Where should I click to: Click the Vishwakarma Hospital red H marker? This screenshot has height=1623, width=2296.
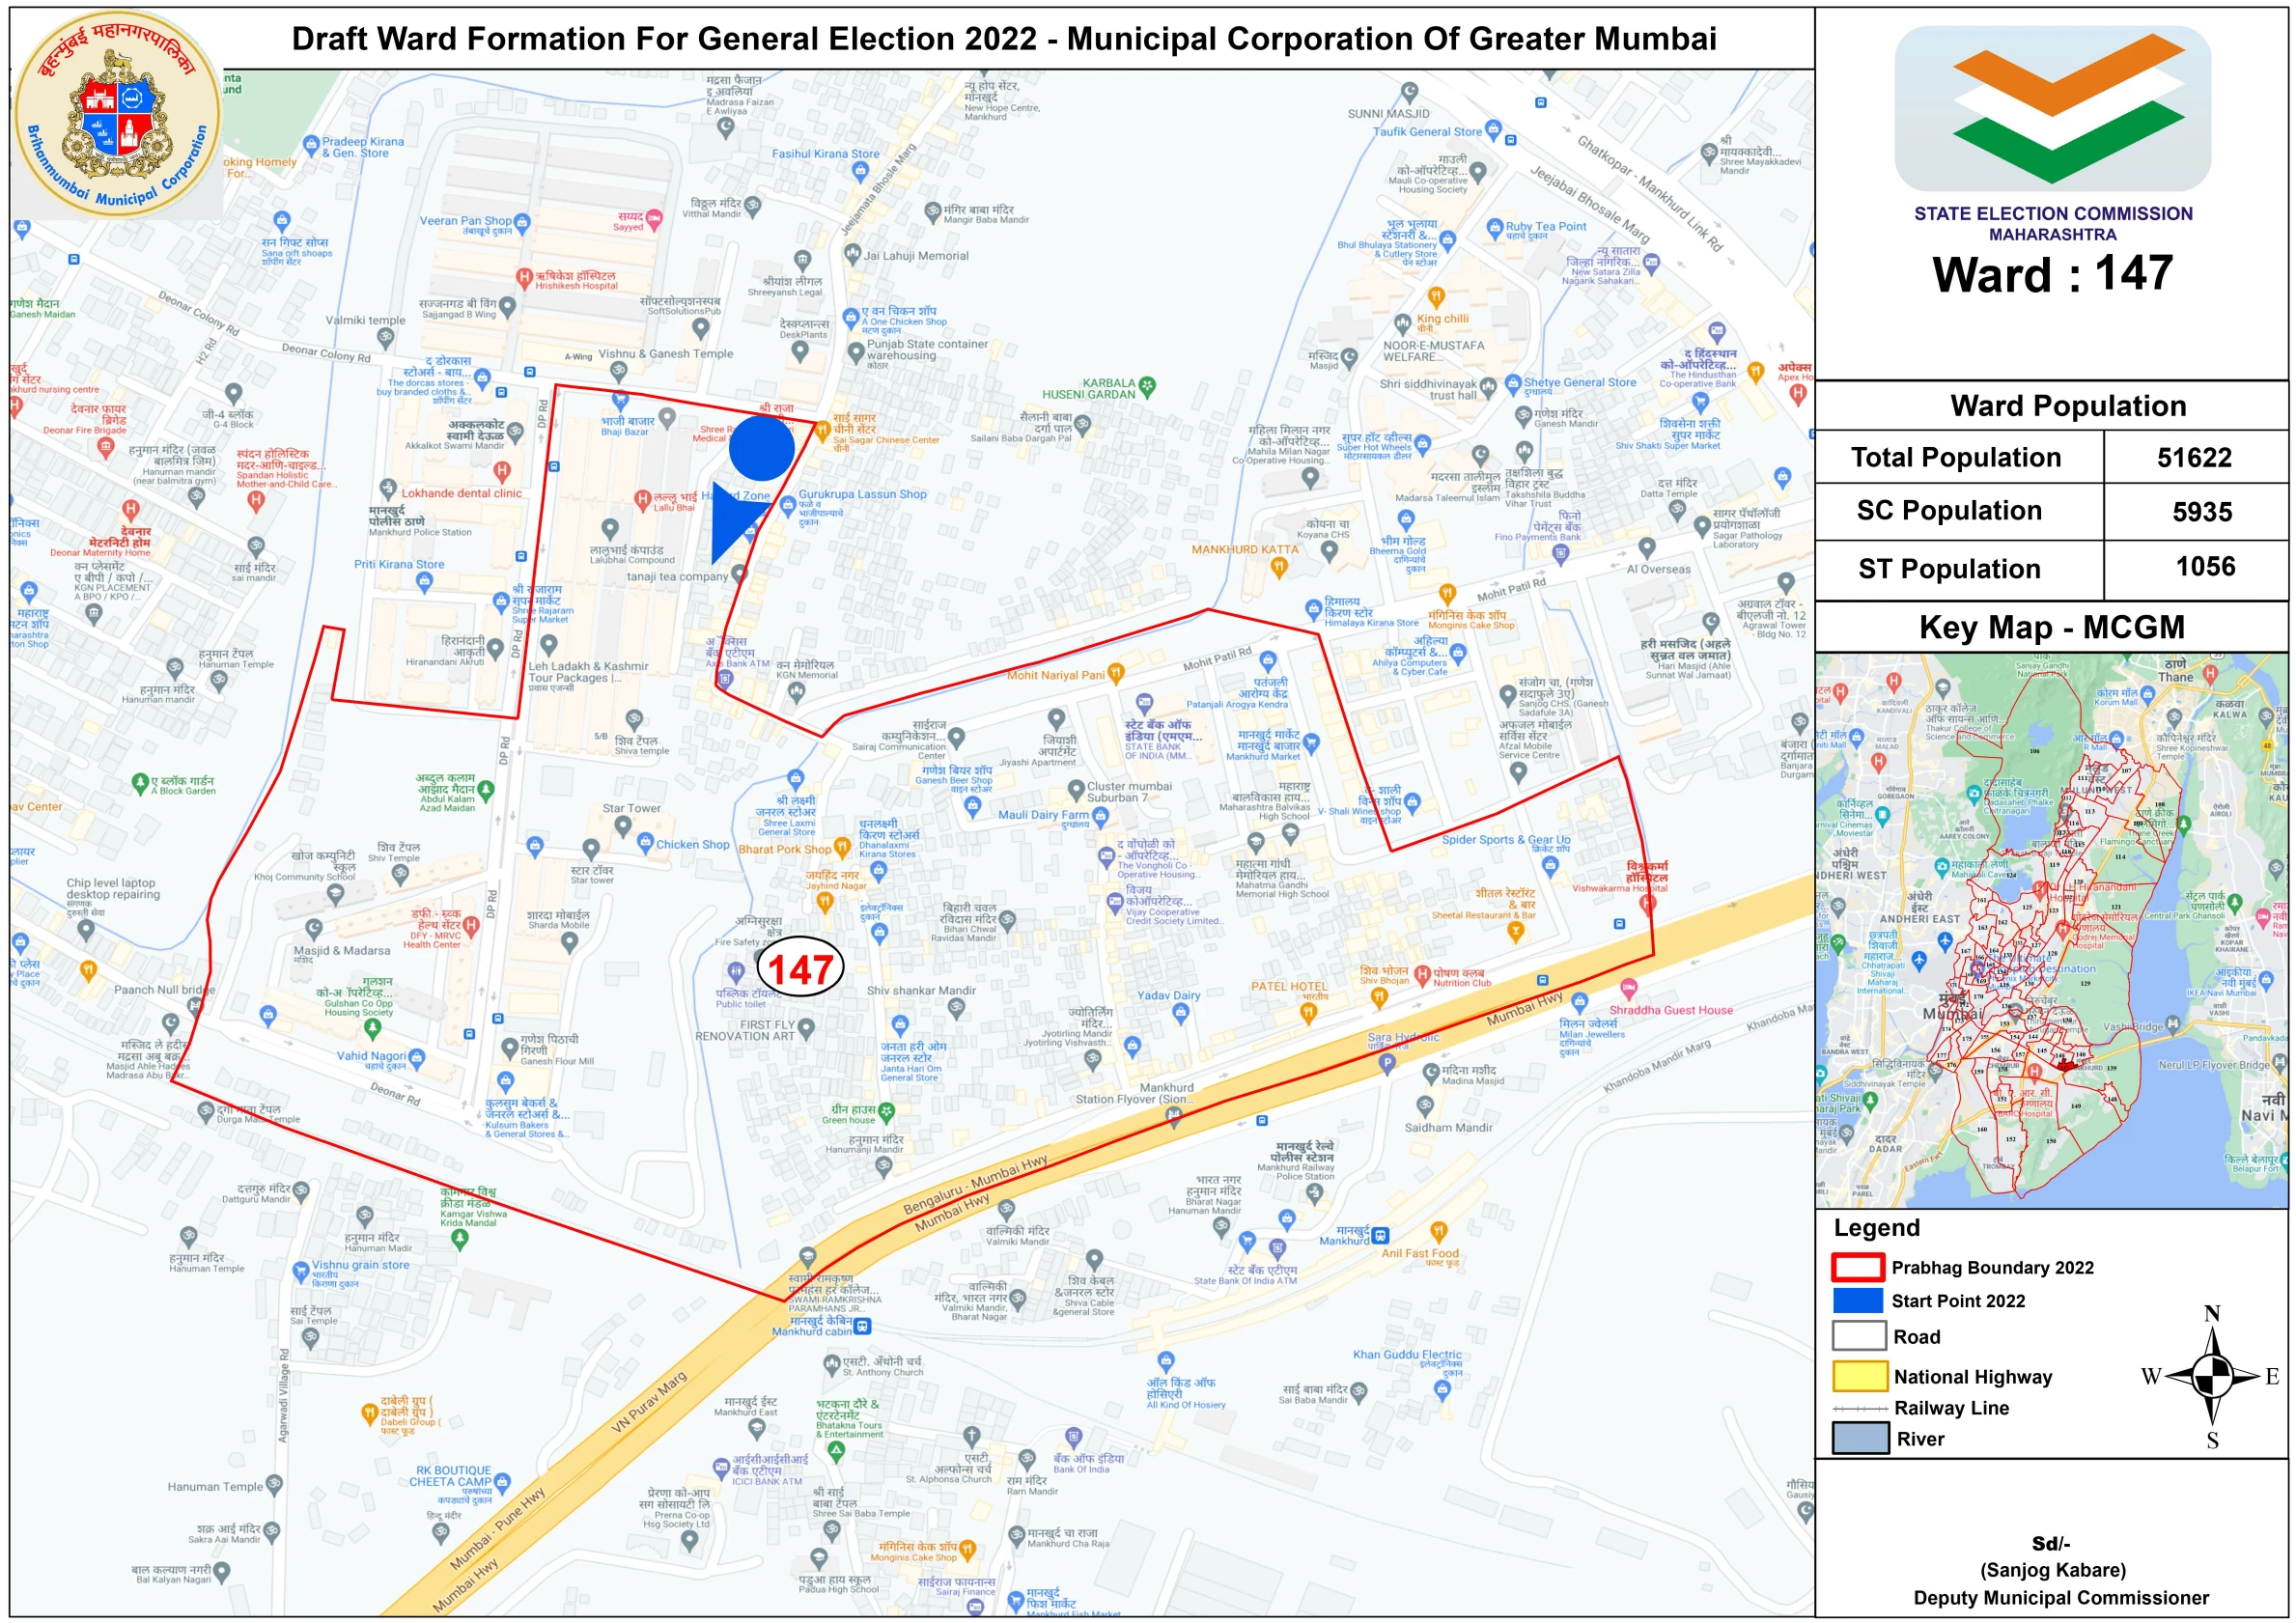(x=1647, y=904)
